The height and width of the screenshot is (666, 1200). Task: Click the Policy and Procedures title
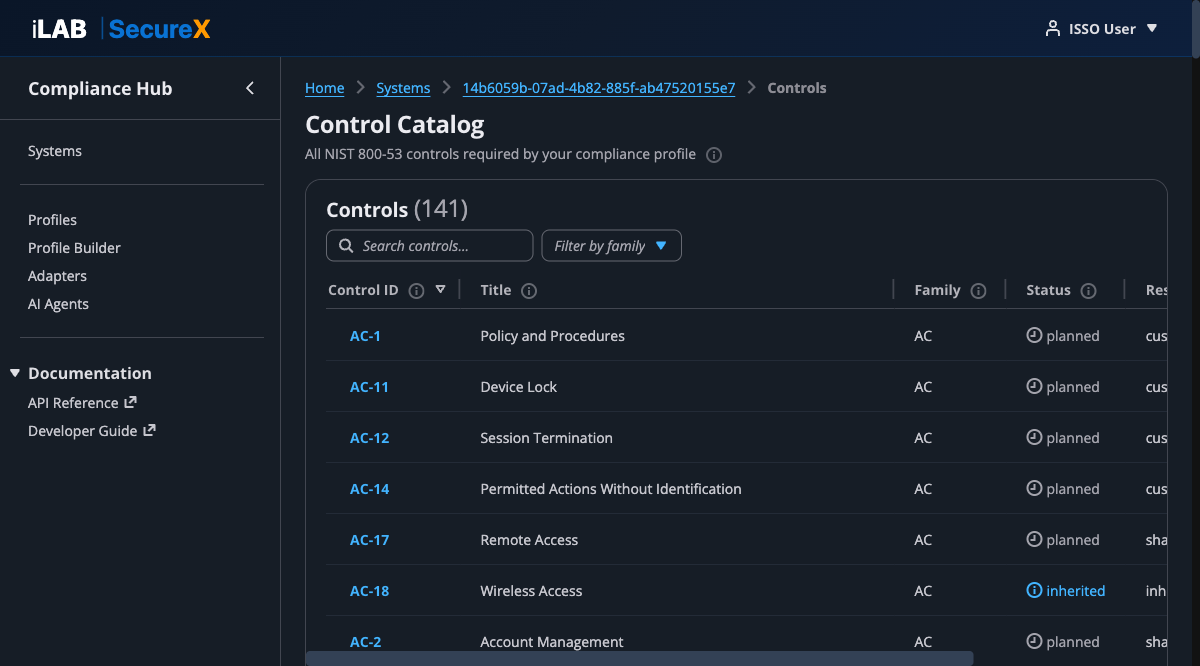(x=552, y=336)
